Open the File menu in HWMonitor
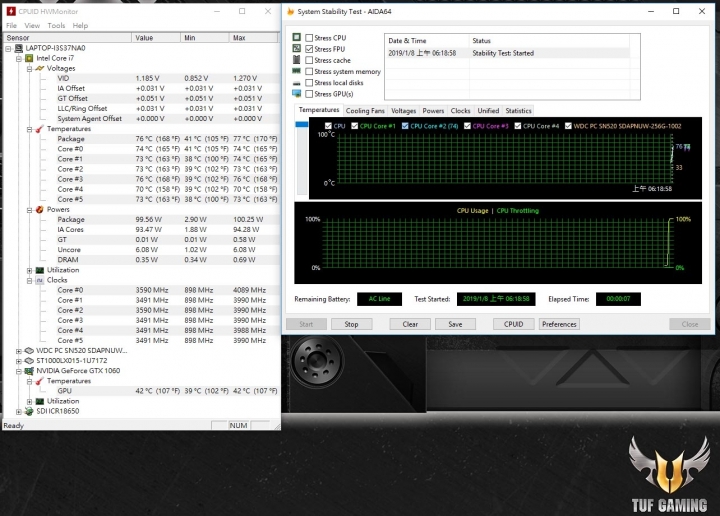Screen dimensions: 720x516 (x=11, y=26)
